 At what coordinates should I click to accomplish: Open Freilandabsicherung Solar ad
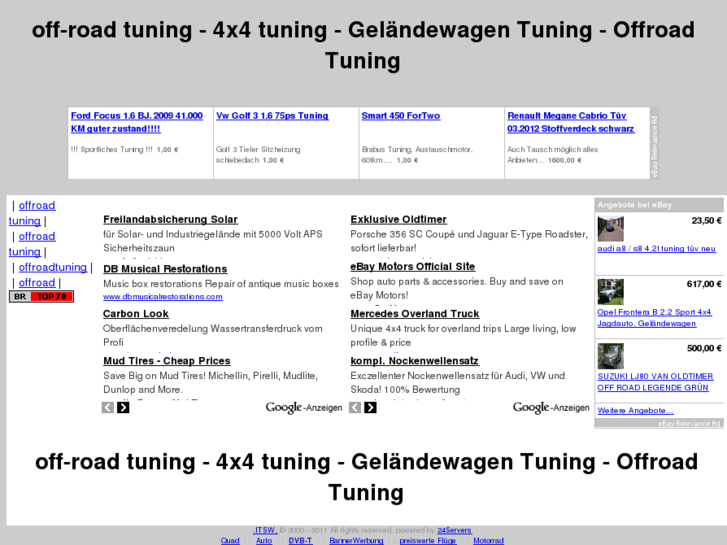tap(170, 219)
